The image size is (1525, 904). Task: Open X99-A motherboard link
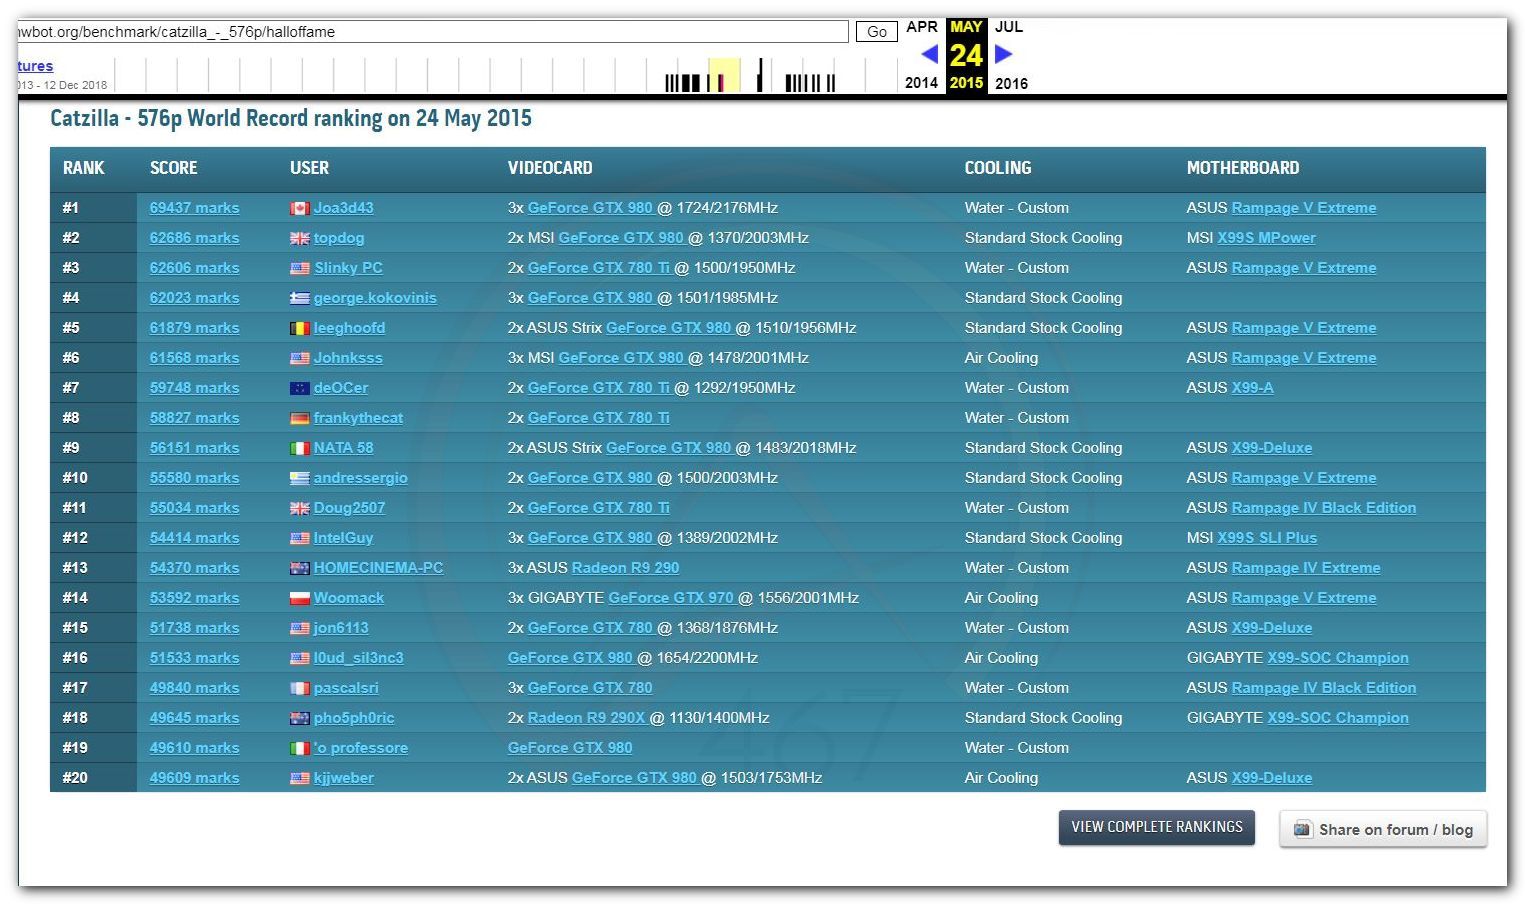tap(1252, 388)
